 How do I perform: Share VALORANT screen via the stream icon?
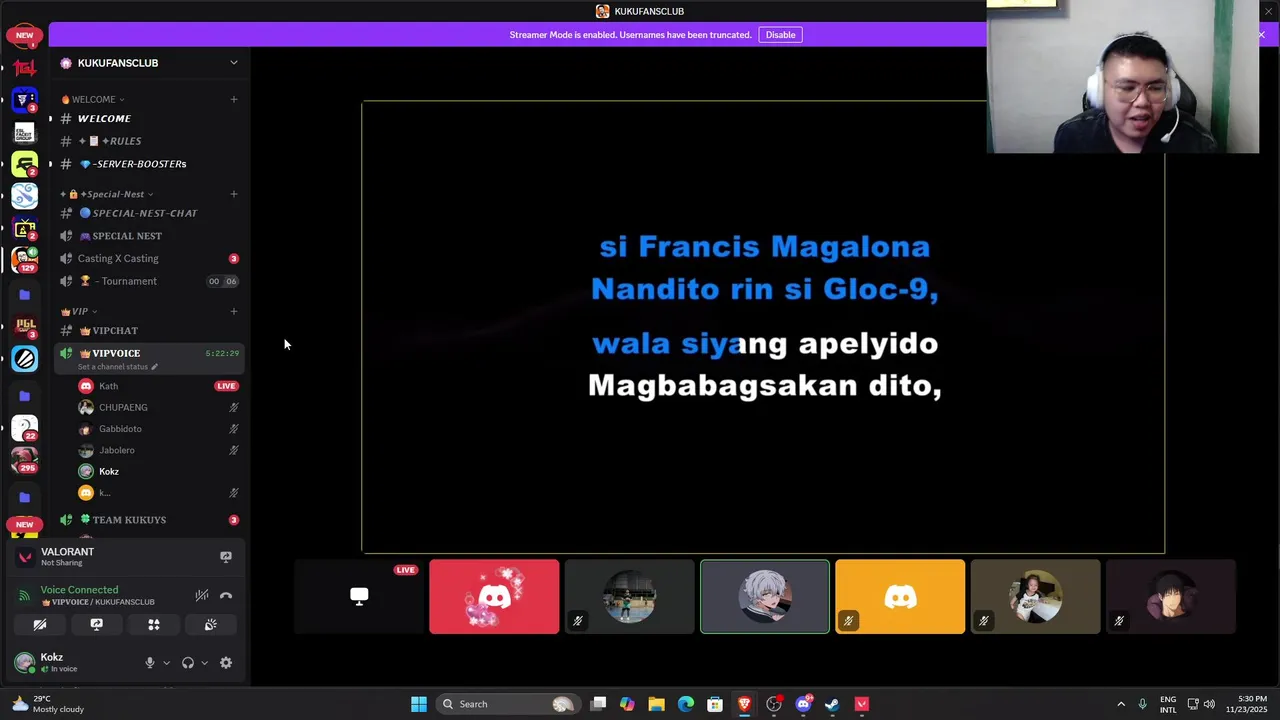click(x=226, y=557)
